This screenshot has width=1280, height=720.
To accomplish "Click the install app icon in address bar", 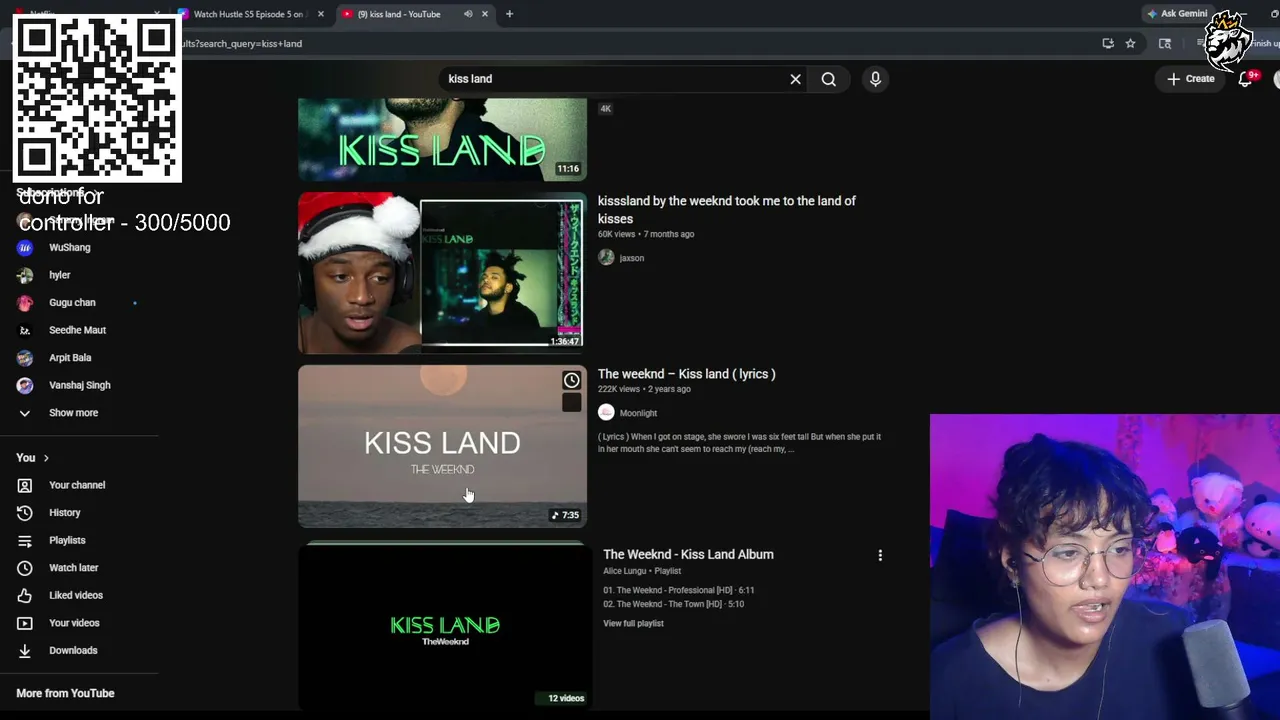I will click(1108, 43).
